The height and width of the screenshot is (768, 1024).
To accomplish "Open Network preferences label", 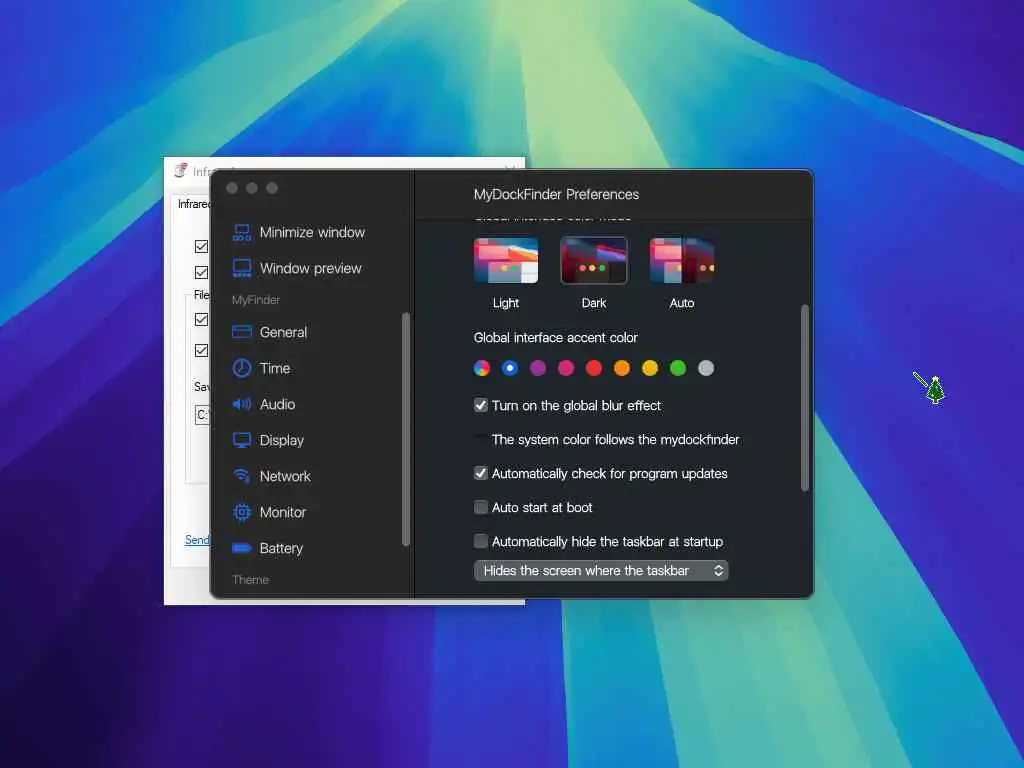I will tap(285, 476).
